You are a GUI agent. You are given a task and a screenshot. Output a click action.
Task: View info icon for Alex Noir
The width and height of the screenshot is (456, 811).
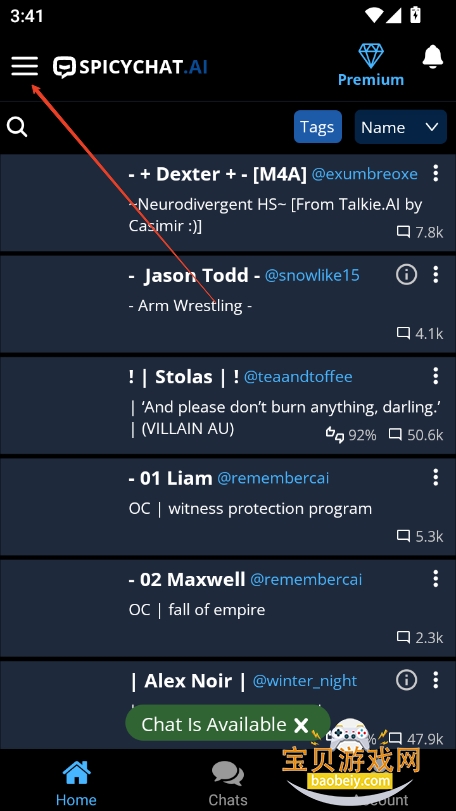[x=406, y=680]
